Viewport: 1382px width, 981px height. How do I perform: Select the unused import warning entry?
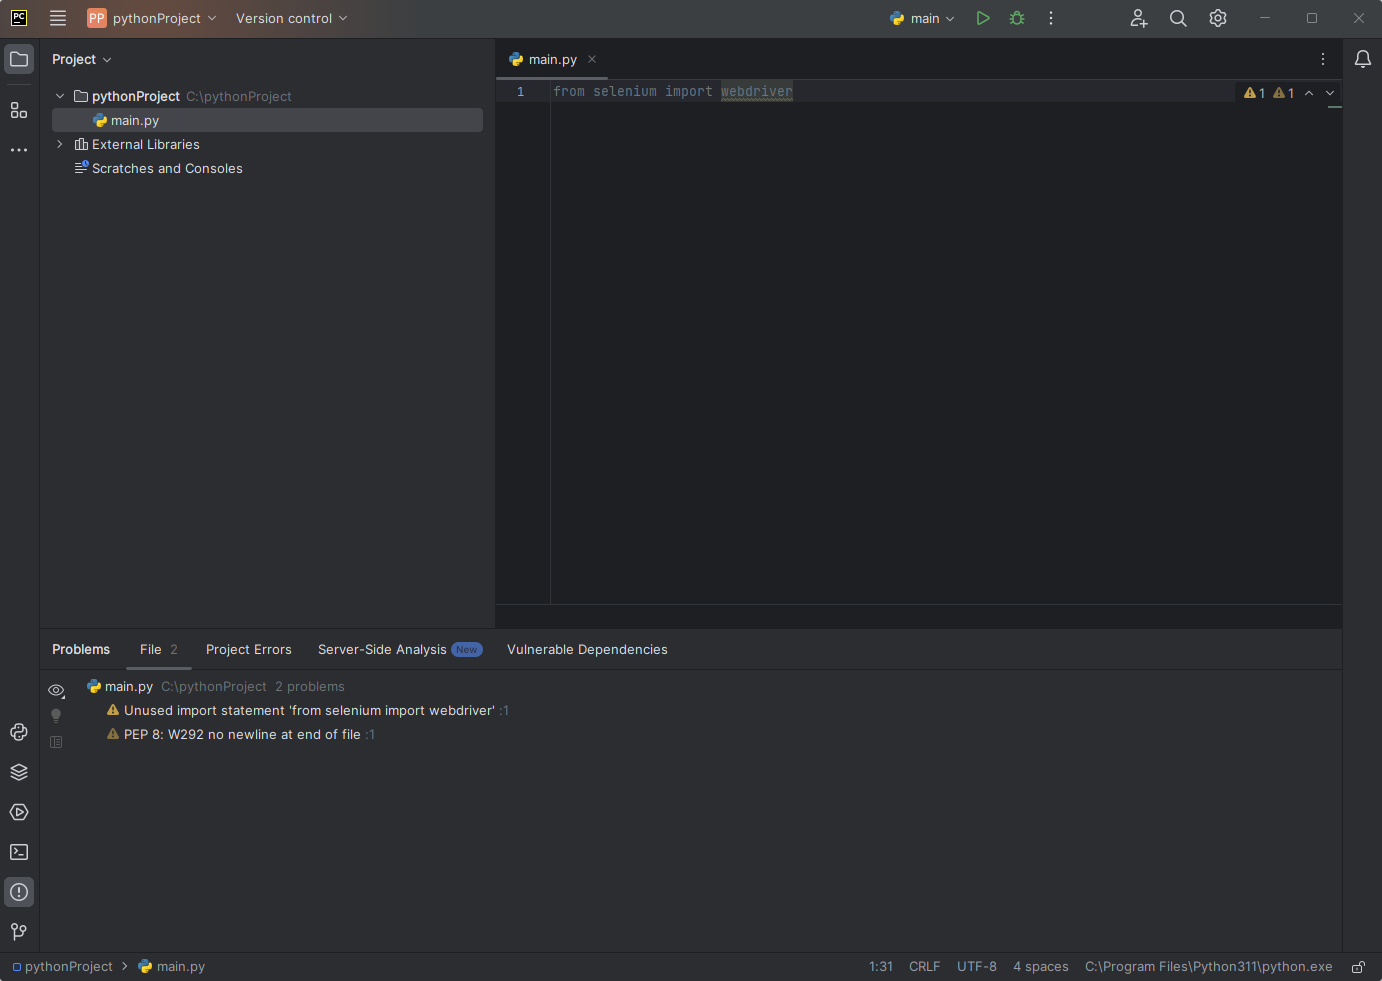308,710
